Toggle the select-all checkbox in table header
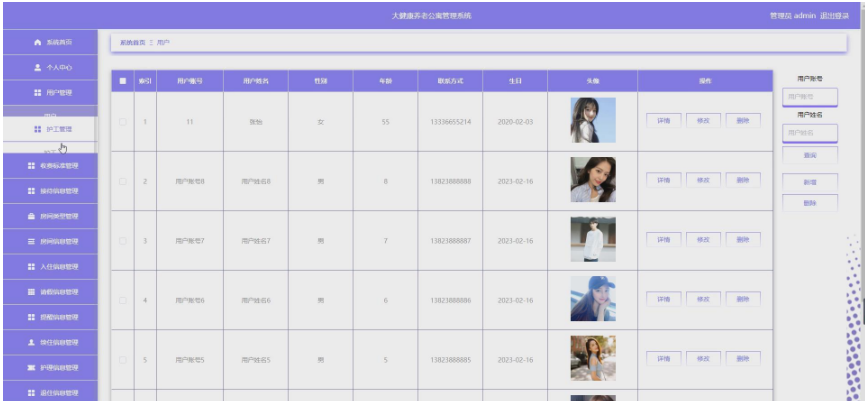 pos(122,81)
